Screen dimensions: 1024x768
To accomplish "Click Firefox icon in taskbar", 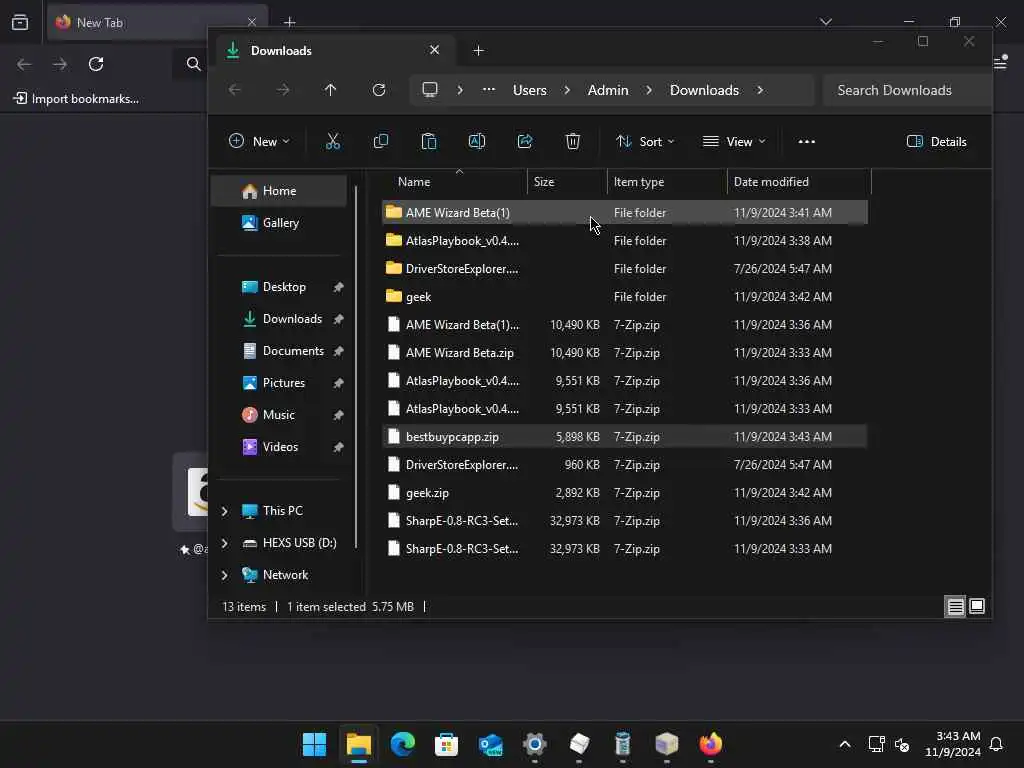I will tap(711, 744).
